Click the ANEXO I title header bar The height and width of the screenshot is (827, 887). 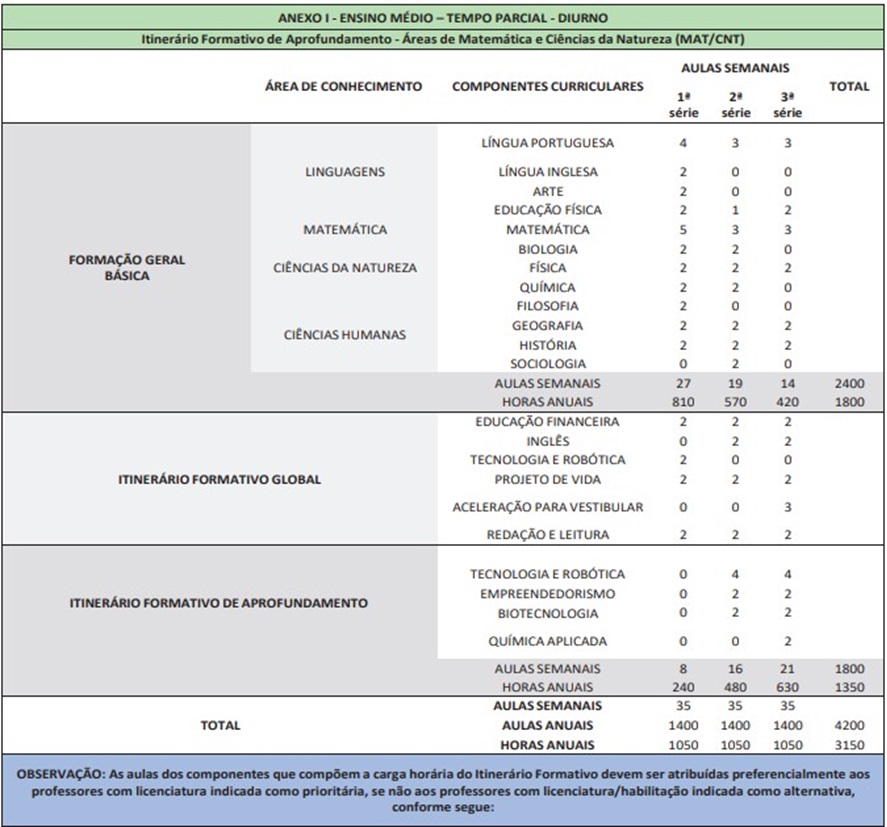tap(443, 18)
